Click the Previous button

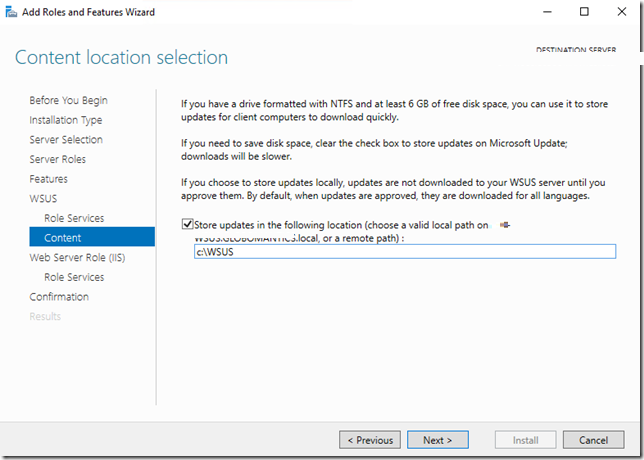pos(370,440)
